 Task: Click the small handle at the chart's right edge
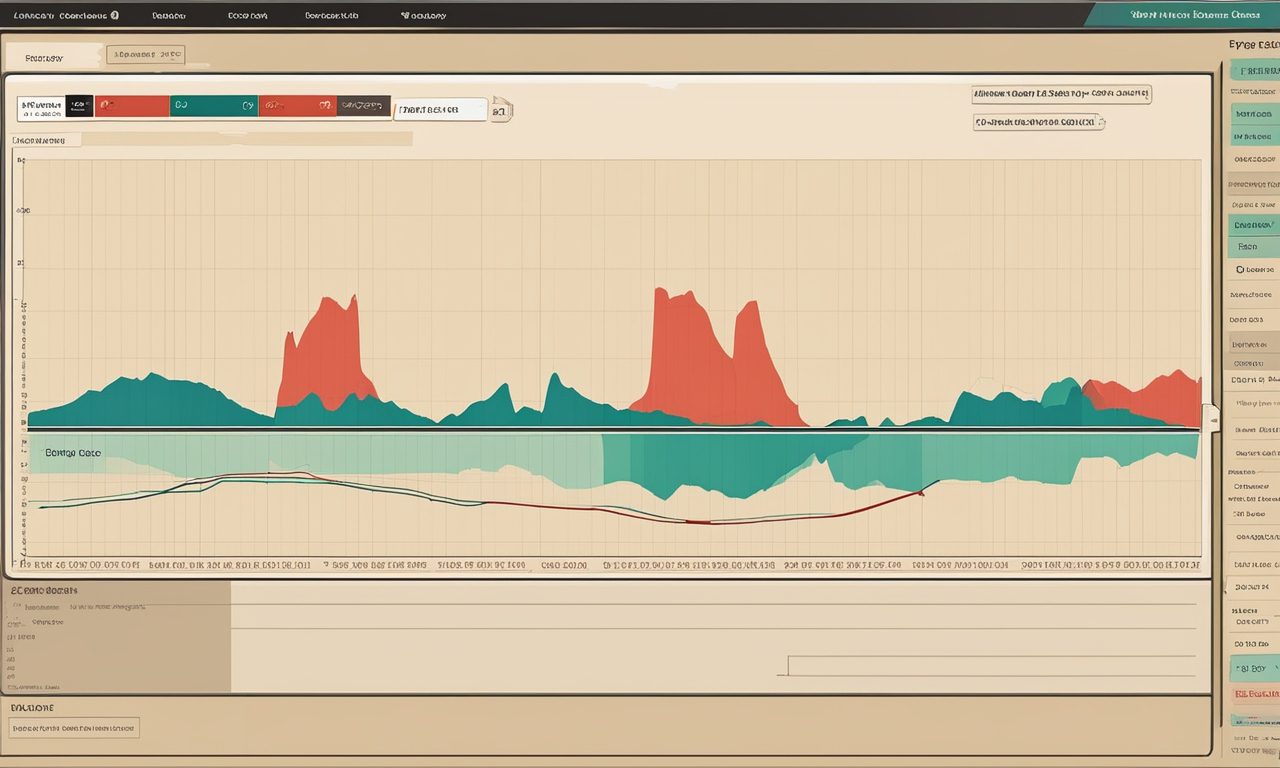[1211, 417]
